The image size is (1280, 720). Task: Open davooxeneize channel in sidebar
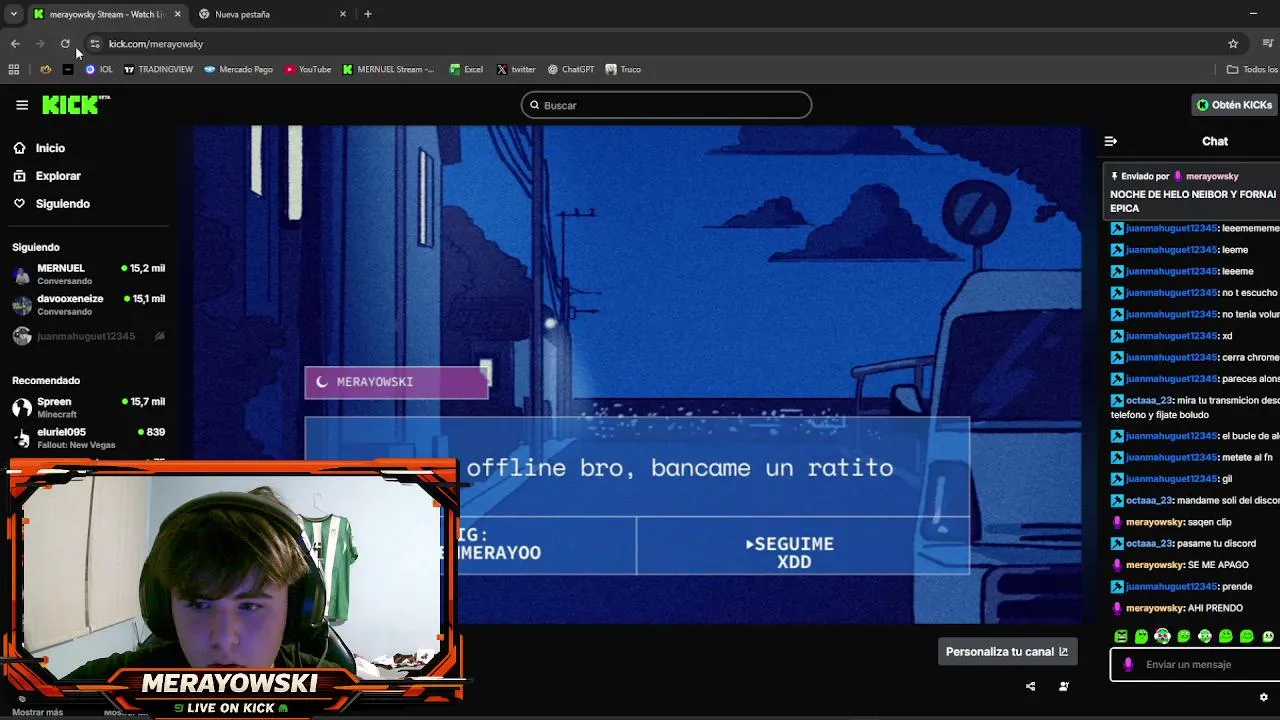(88, 305)
